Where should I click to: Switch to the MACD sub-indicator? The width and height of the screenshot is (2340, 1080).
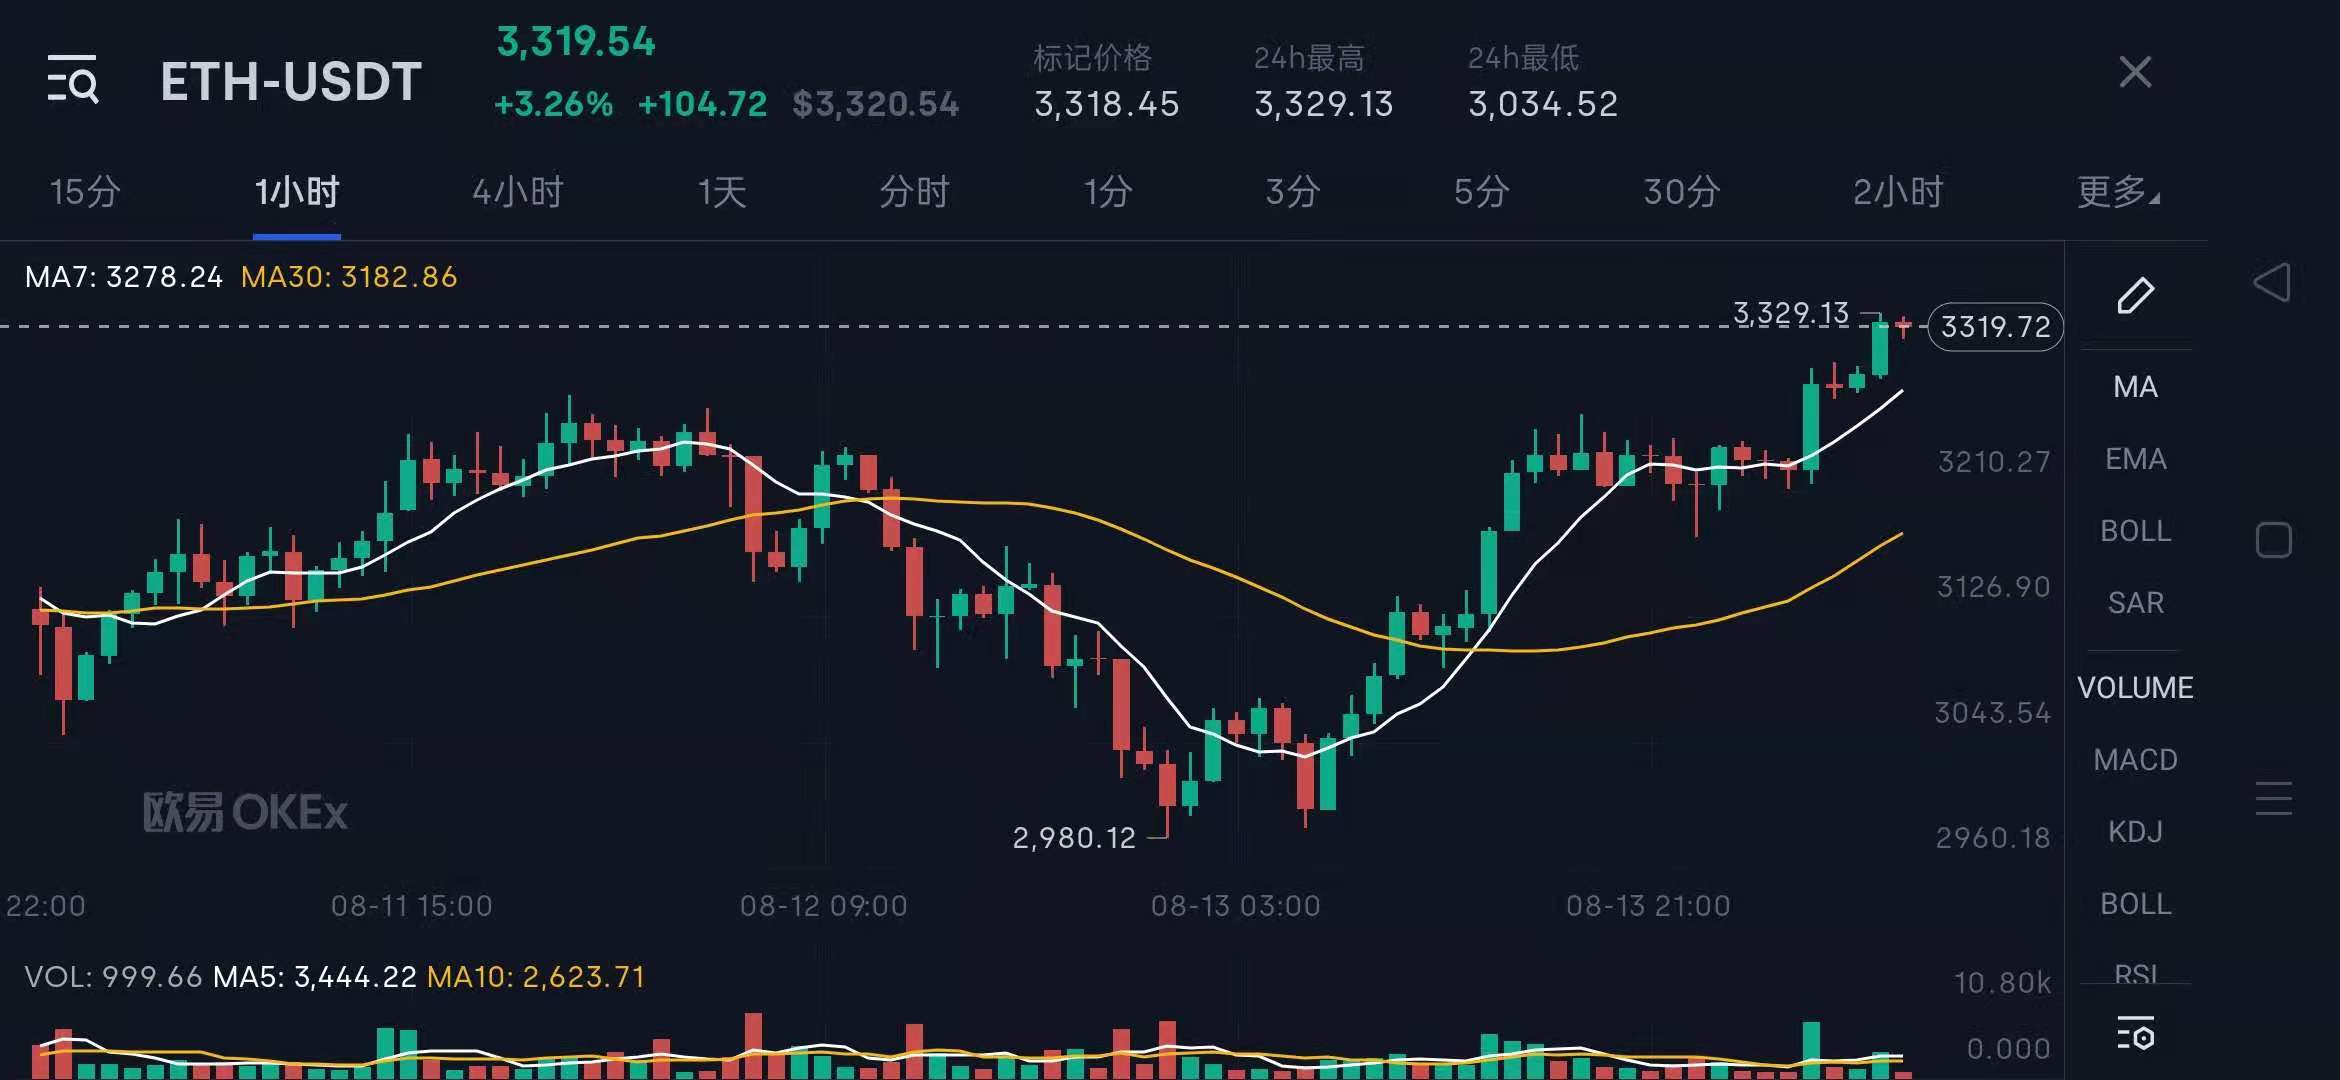tap(2135, 760)
